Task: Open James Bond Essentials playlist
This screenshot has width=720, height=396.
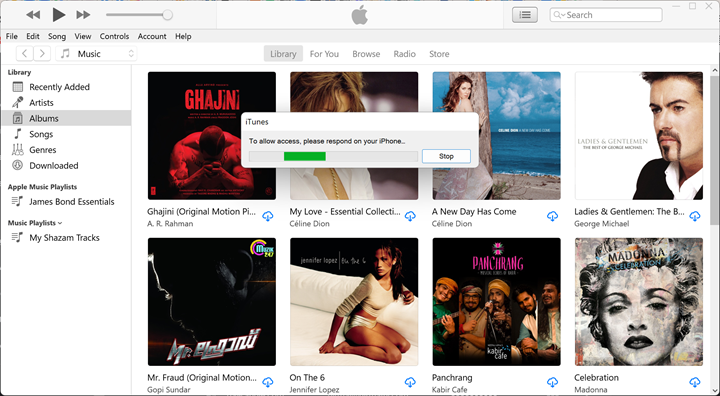Action: (x=66, y=201)
